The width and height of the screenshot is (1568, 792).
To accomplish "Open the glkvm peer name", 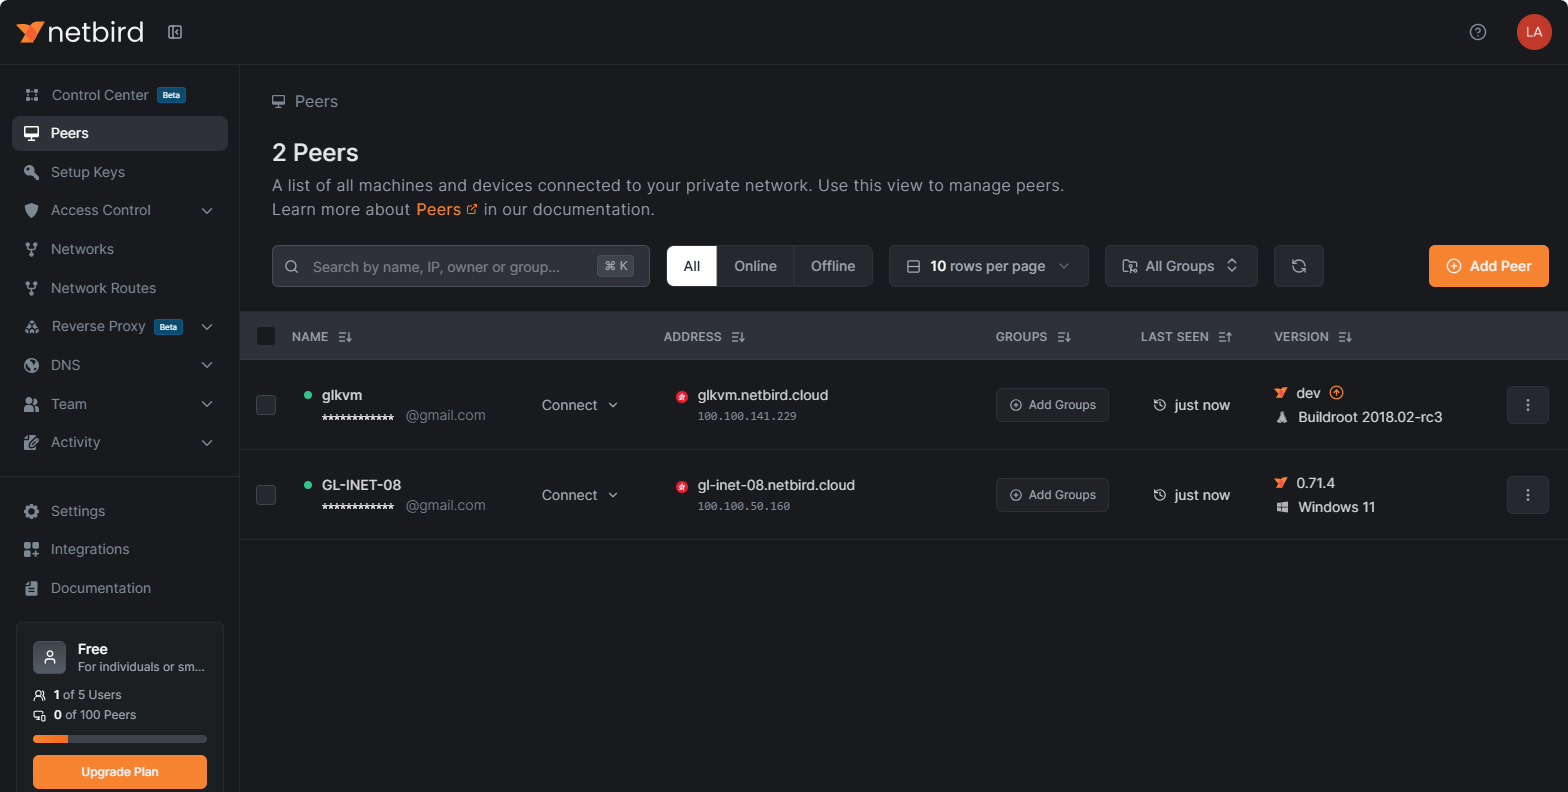I will click(x=342, y=395).
